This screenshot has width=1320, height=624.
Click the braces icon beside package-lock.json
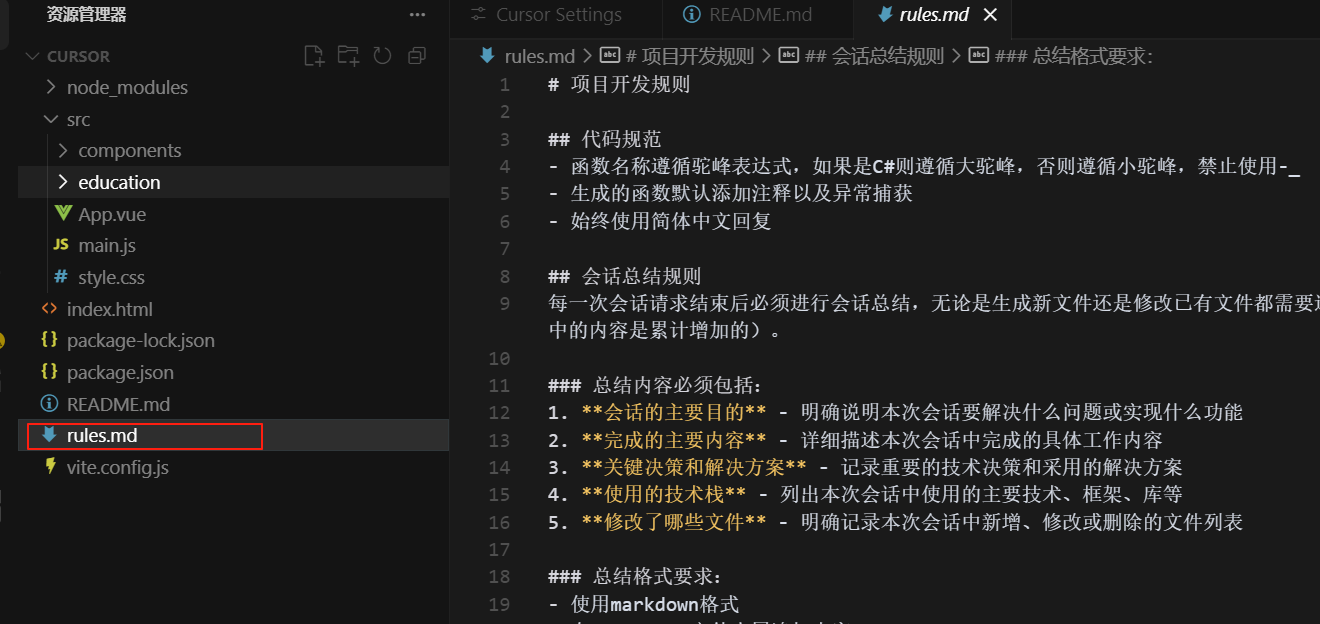[x=49, y=340]
